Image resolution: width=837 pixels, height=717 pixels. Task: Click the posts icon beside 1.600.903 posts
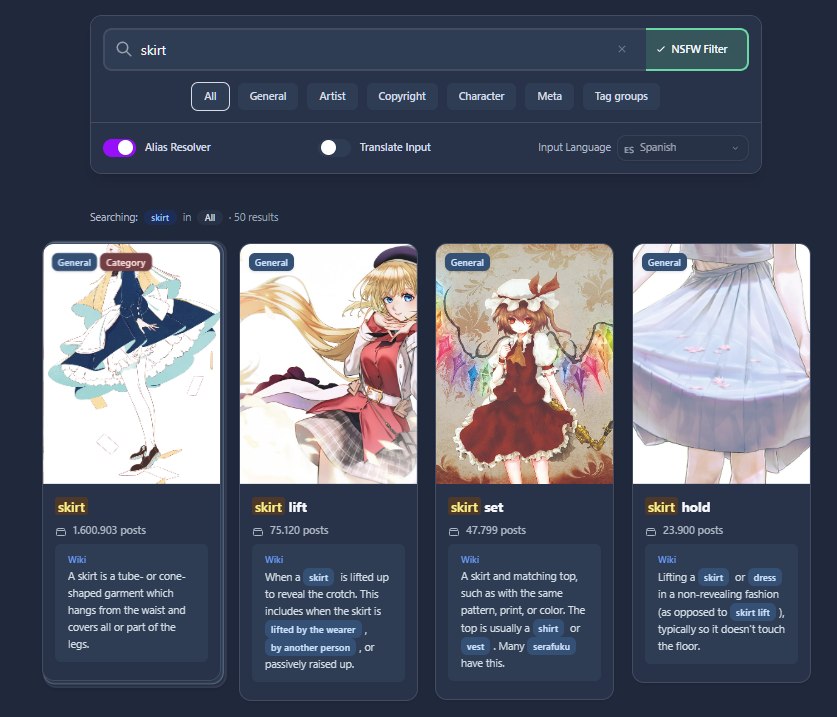(x=61, y=531)
